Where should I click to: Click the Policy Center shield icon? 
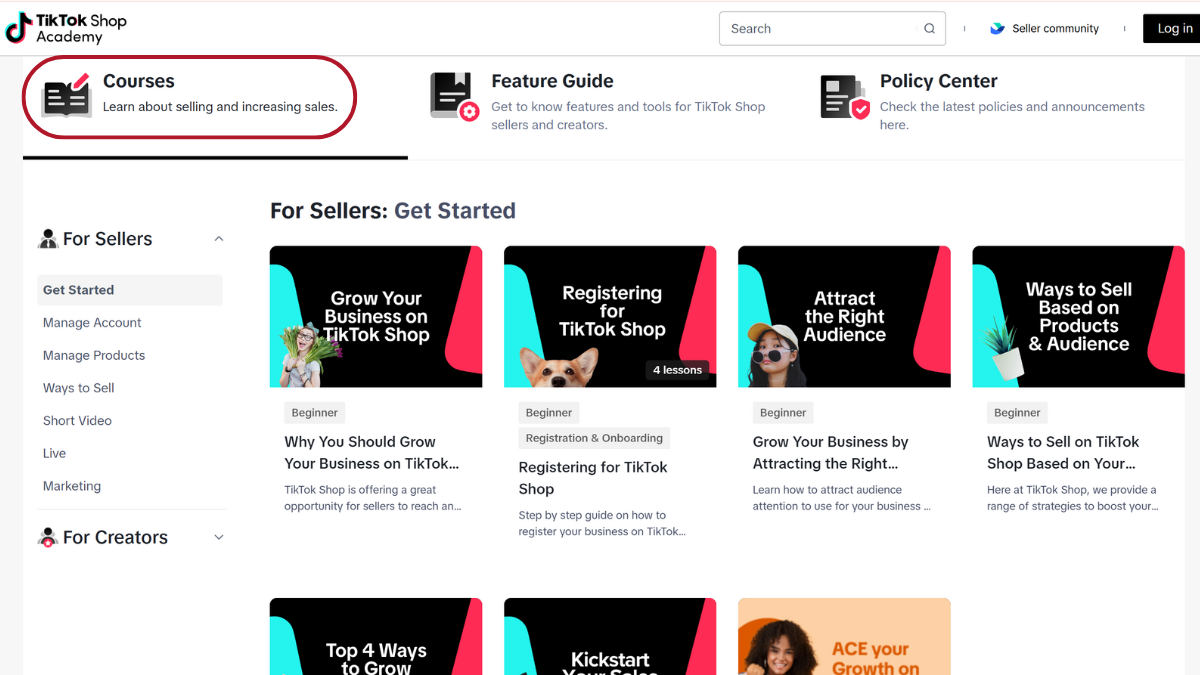click(845, 97)
